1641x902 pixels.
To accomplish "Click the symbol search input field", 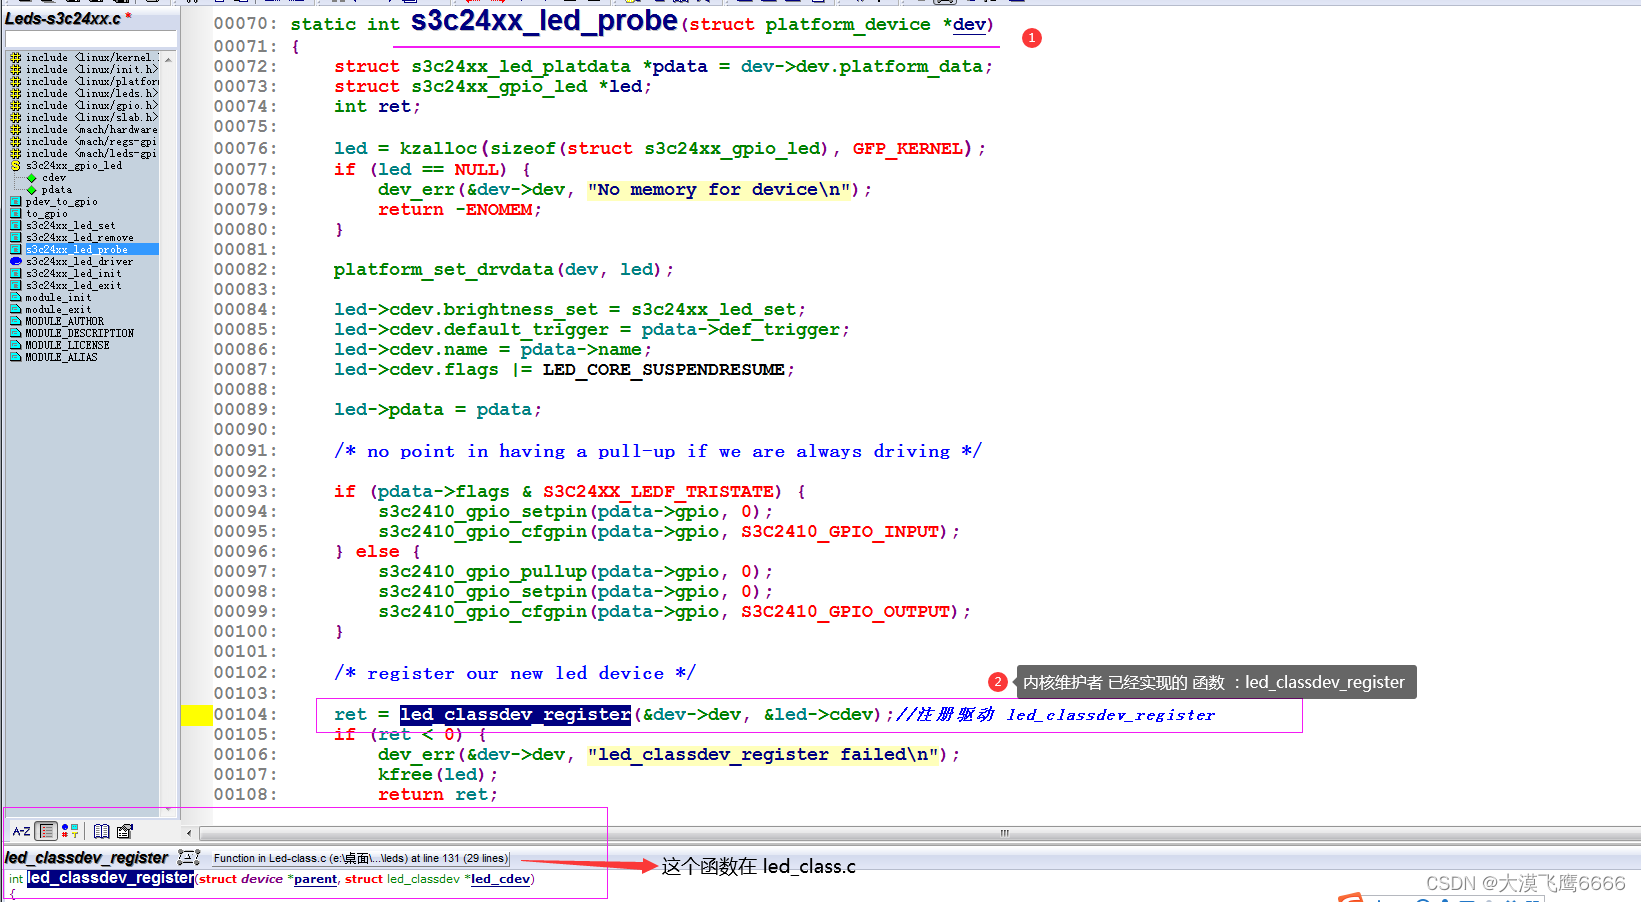I will [x=91, y=39].
